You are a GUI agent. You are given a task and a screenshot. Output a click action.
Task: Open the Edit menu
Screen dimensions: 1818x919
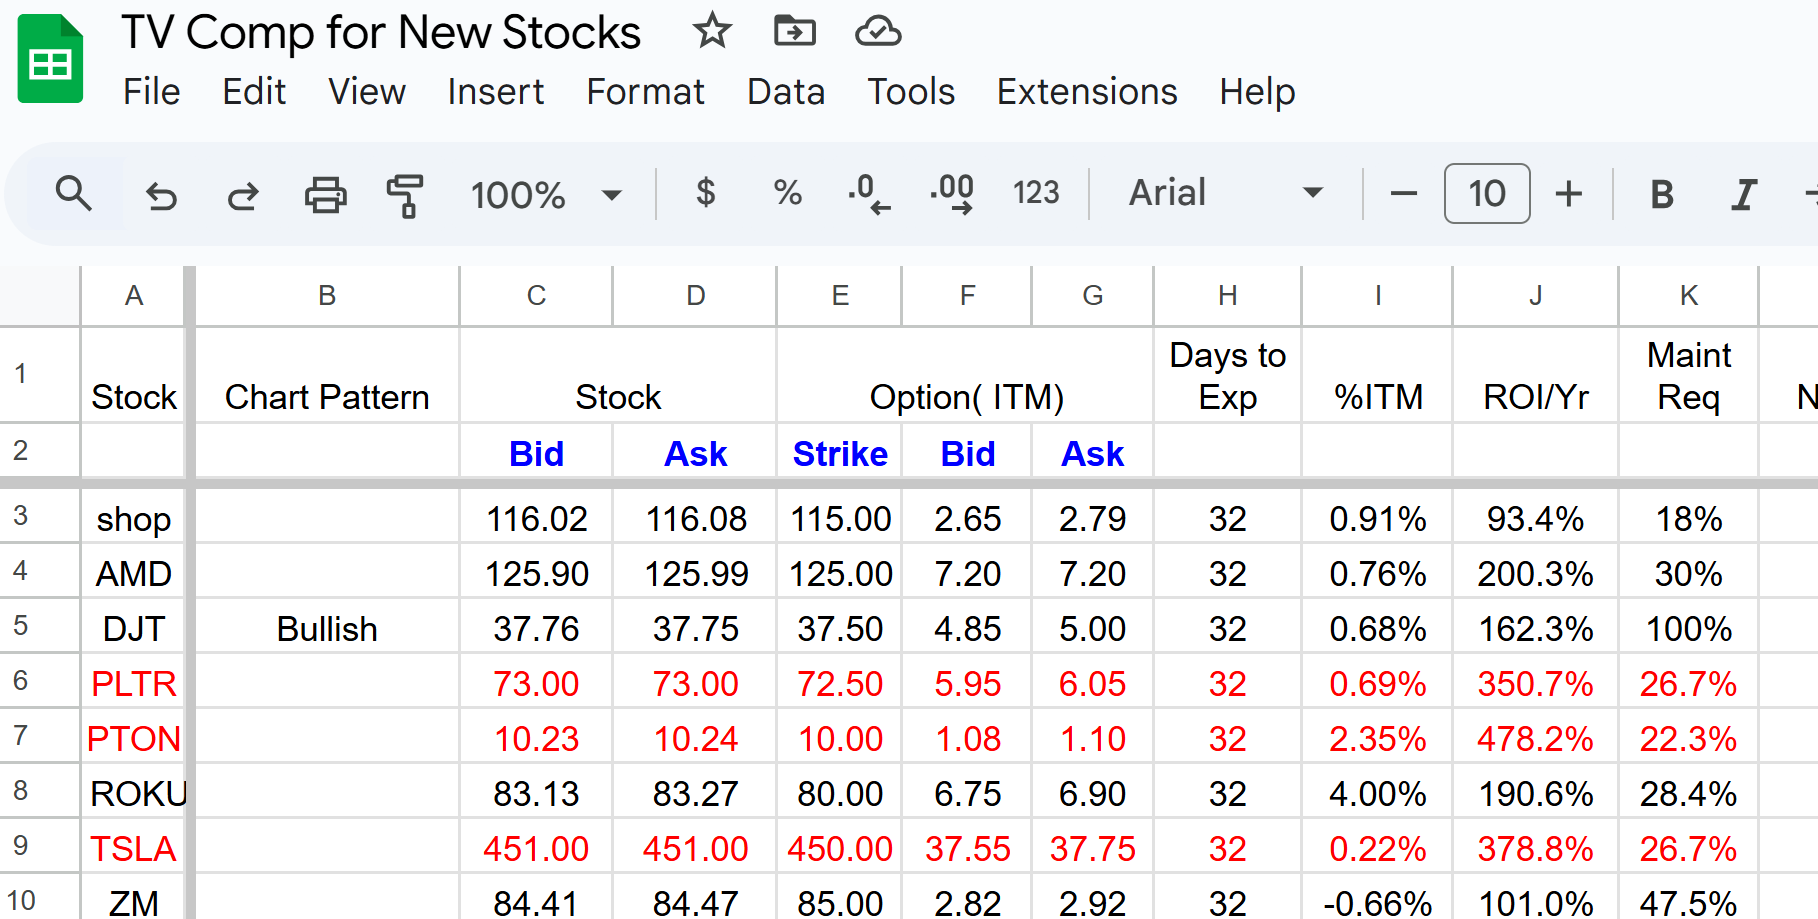click(x=254, y=91)
